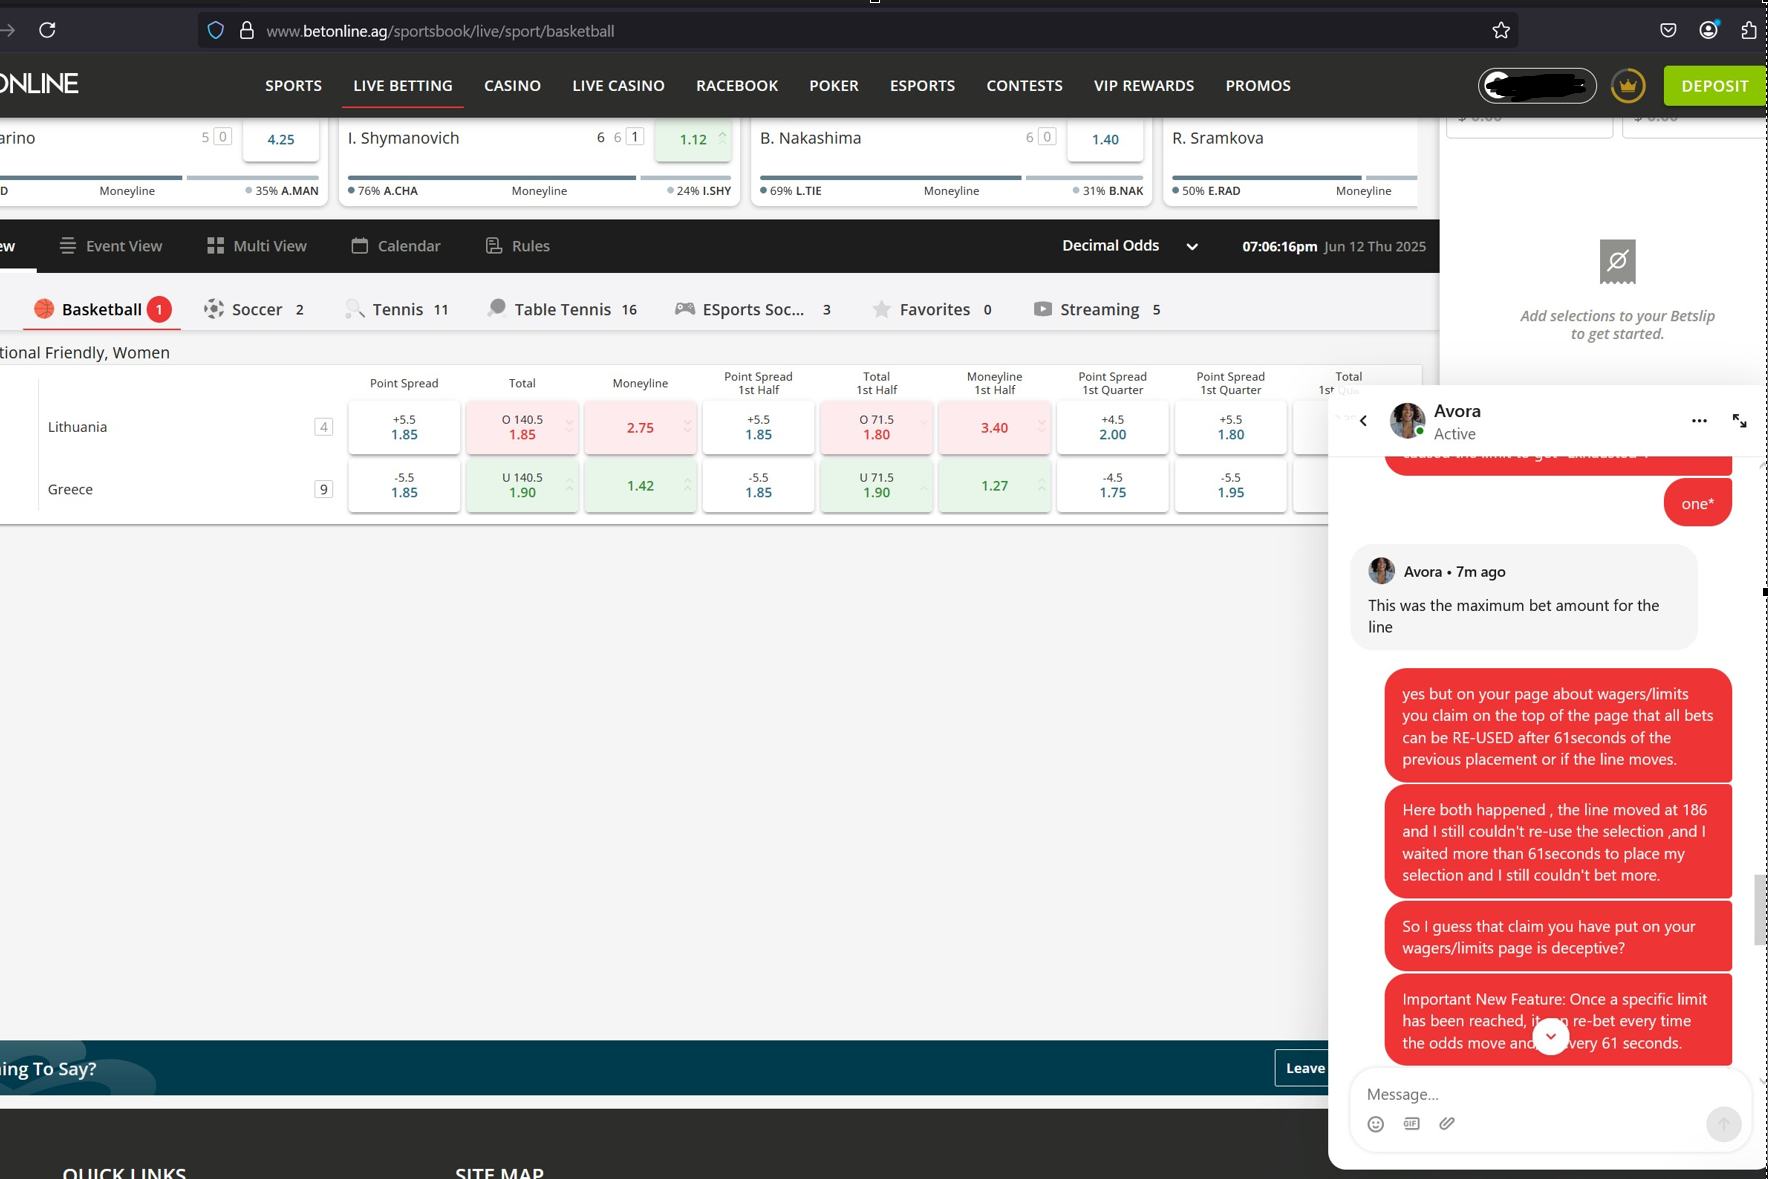Open the chat more options menu

click(x=1699, y=421)
